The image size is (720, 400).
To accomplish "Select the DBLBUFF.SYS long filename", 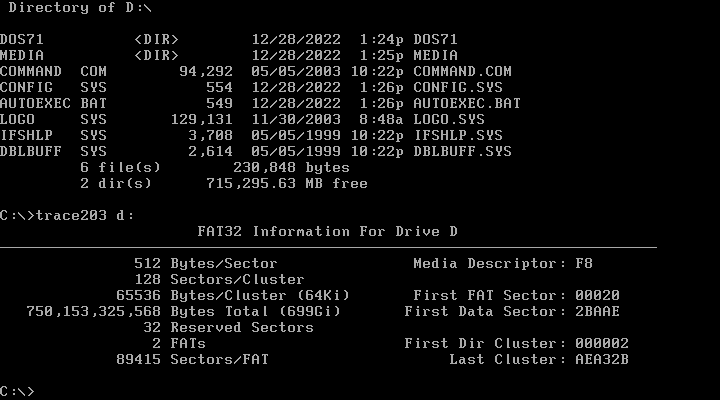I will tap(462, 151).
